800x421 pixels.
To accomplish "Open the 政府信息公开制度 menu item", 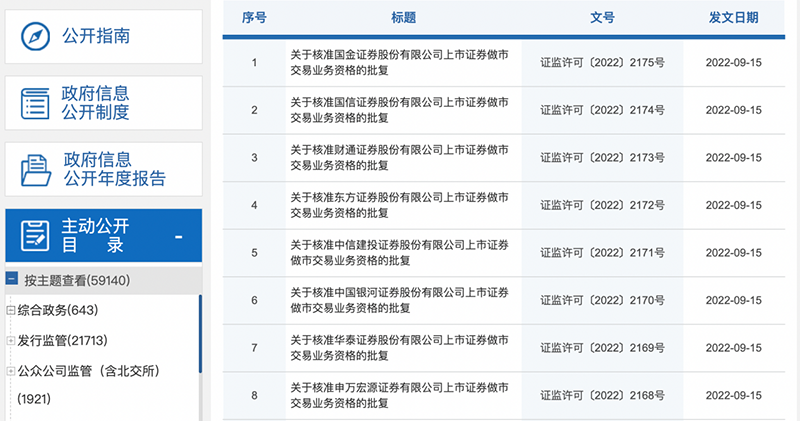I will point(103,103).
